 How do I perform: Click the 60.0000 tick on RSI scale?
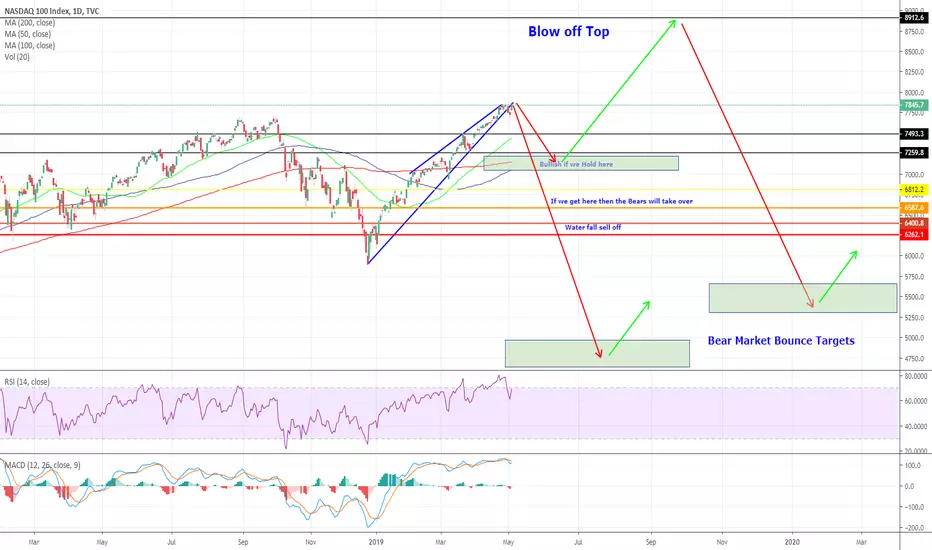[916, 401]
